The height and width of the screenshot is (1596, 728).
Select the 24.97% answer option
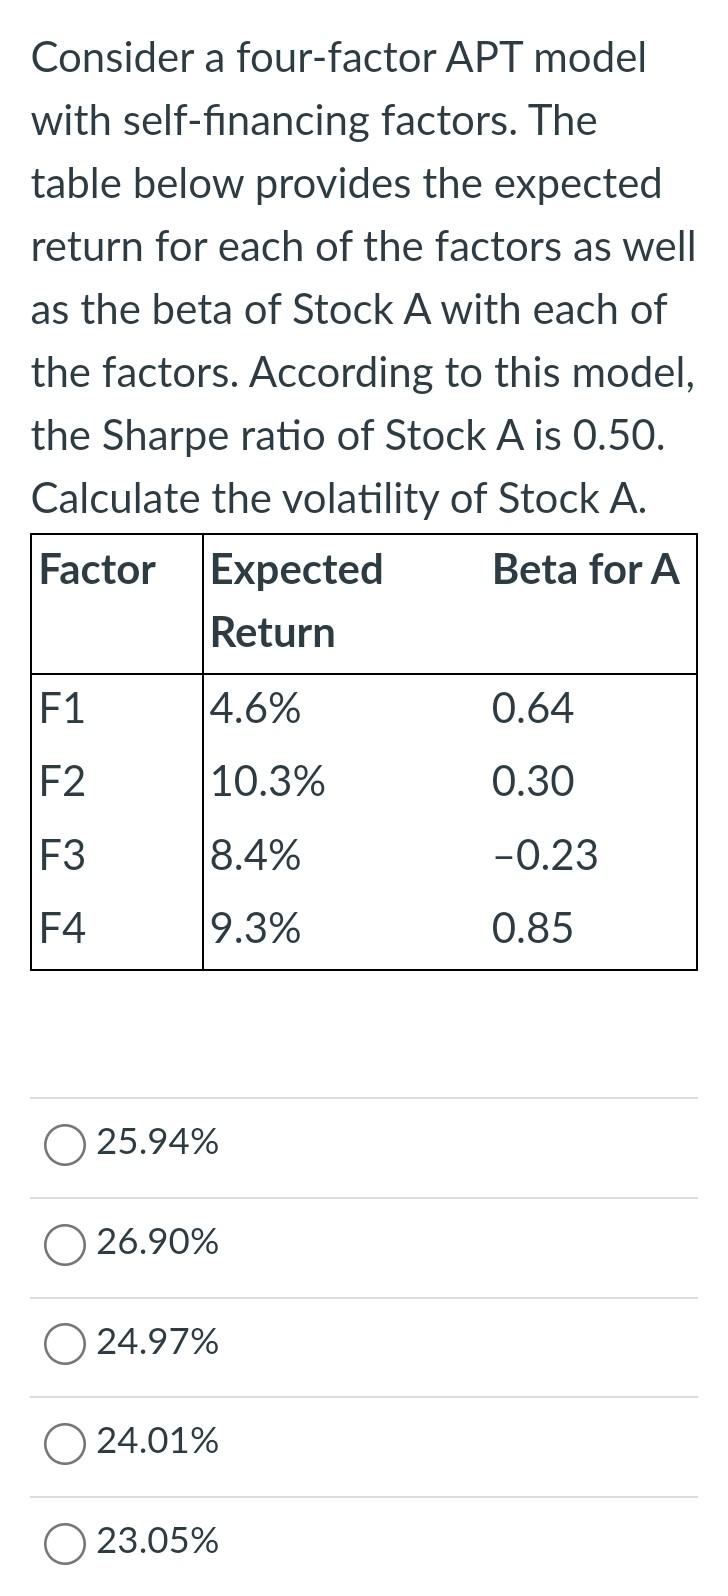point(64,1343)
